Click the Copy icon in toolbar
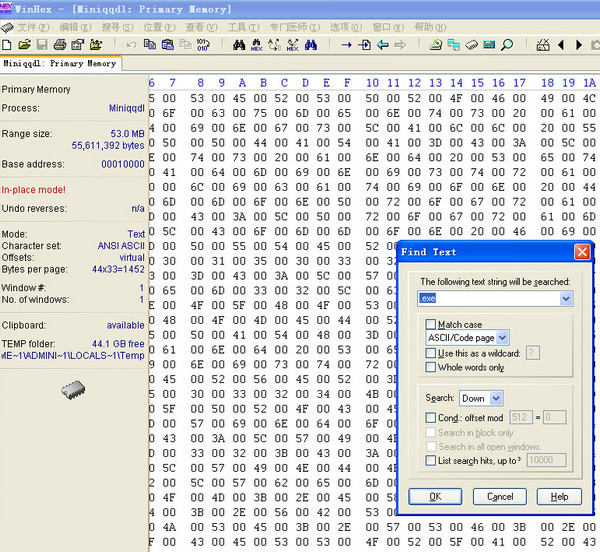This screenshot has width=600, height=552. point(150,45)
